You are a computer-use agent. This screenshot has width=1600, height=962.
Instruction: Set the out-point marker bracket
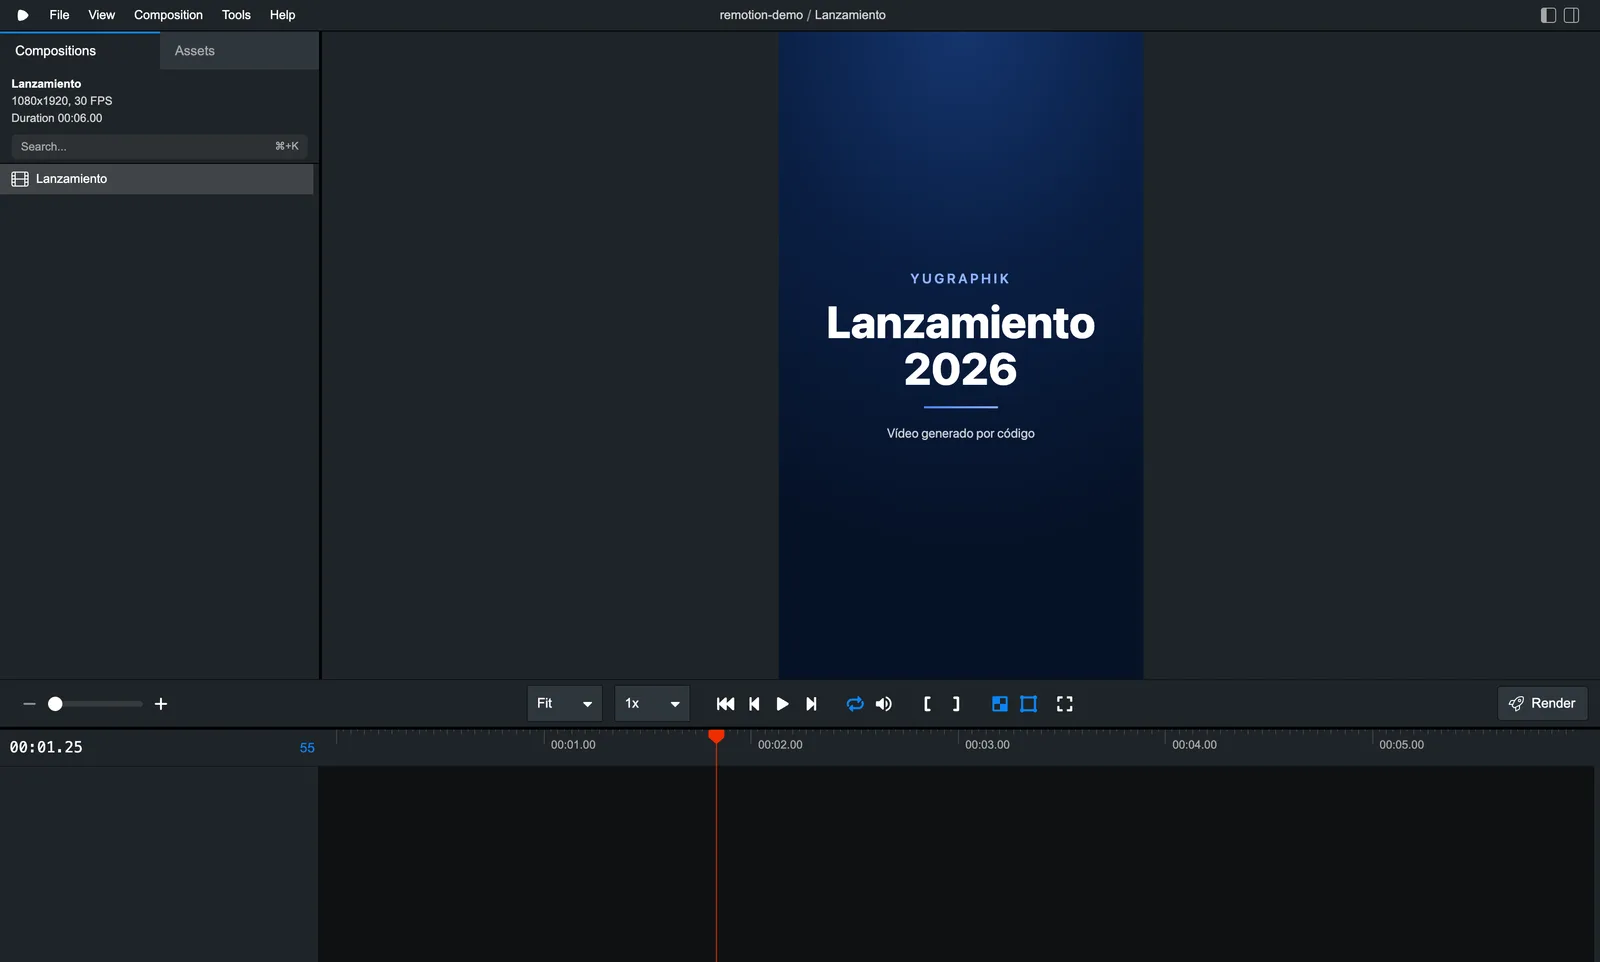pyautogui.click(x=956, y=704)
